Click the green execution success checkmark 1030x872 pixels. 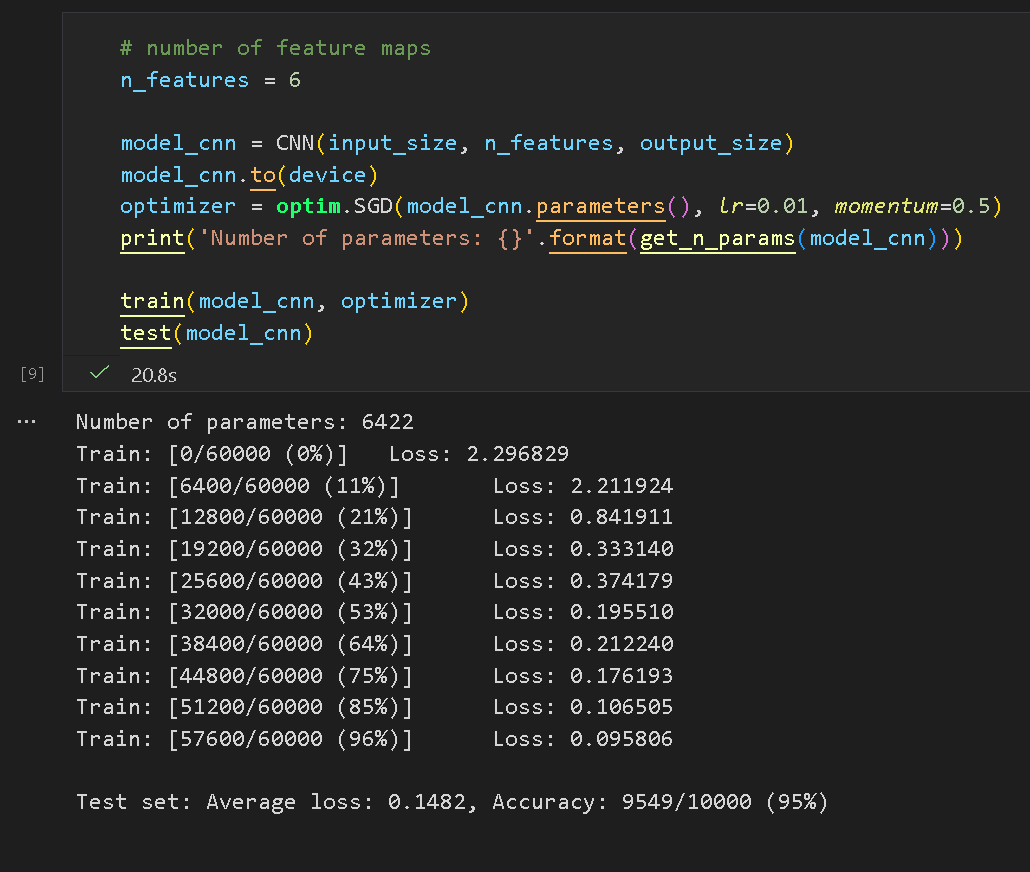tap(98, 373)
